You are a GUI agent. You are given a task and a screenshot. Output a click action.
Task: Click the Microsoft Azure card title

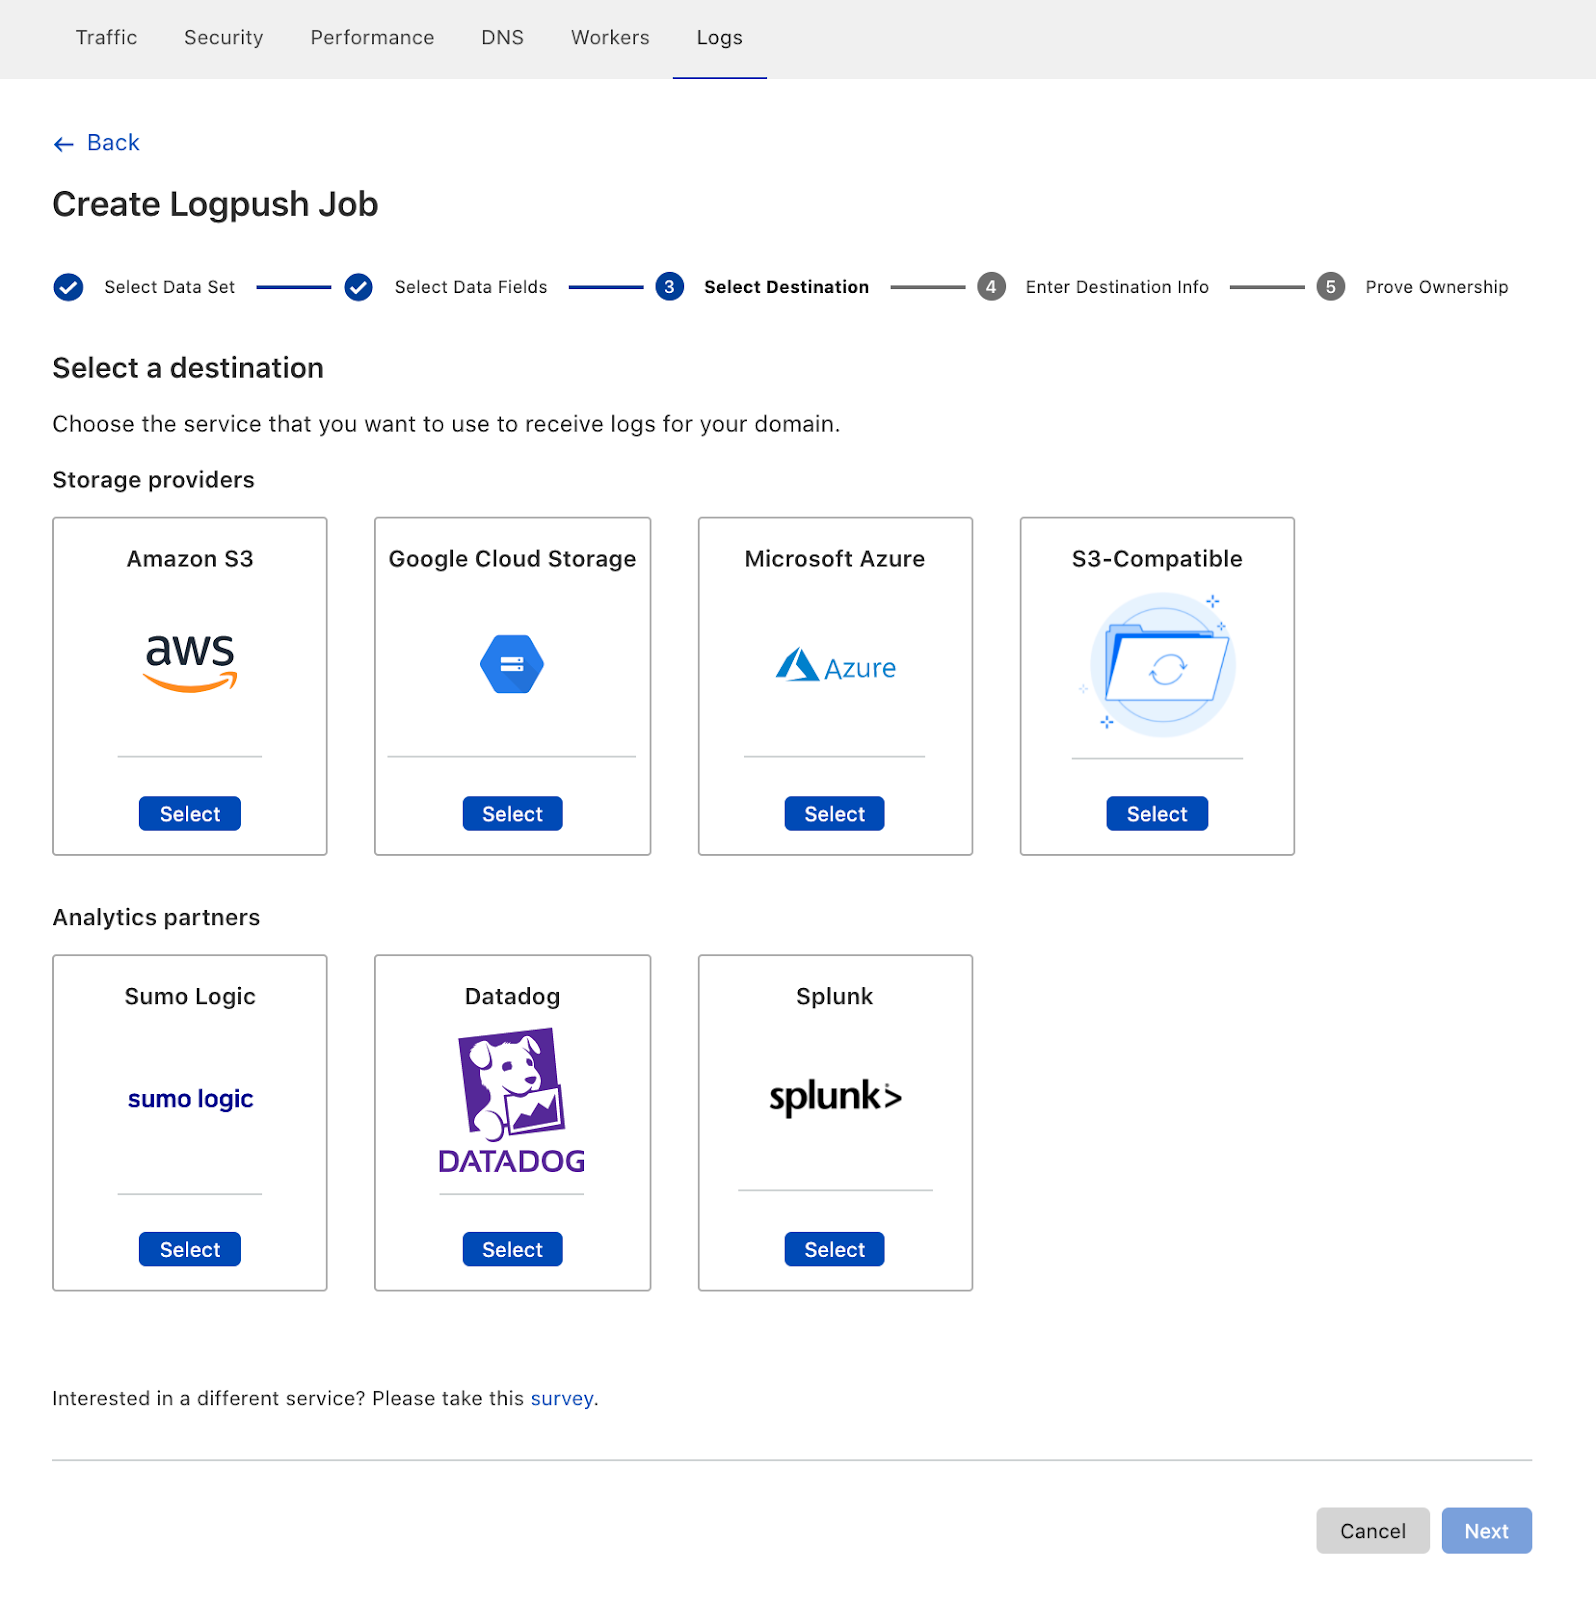pyautogui.click(x=835, y=559)
